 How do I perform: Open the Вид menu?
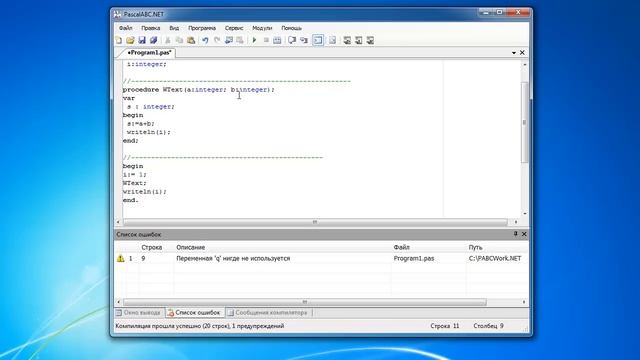point(174,28)
